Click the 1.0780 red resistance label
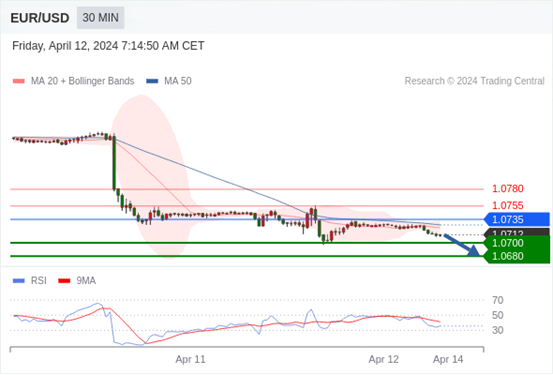The image size is (553, 375). [508, 189]
